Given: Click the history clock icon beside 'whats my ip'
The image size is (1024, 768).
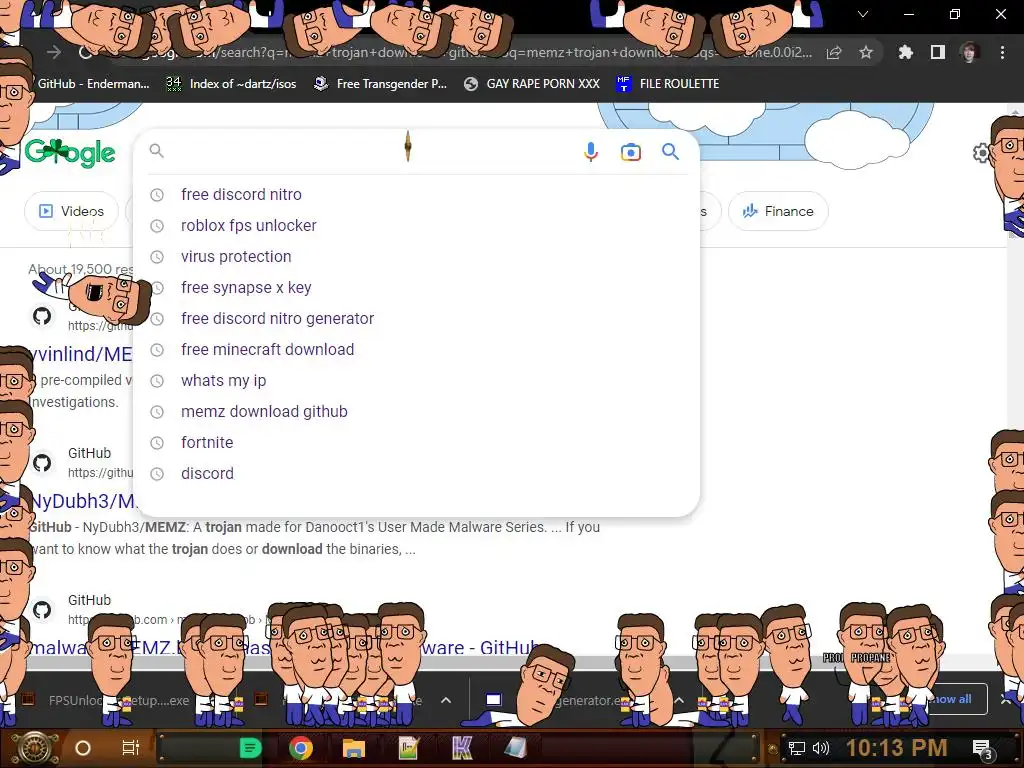Looking at the screenshot, I should [x=157, y=381].
